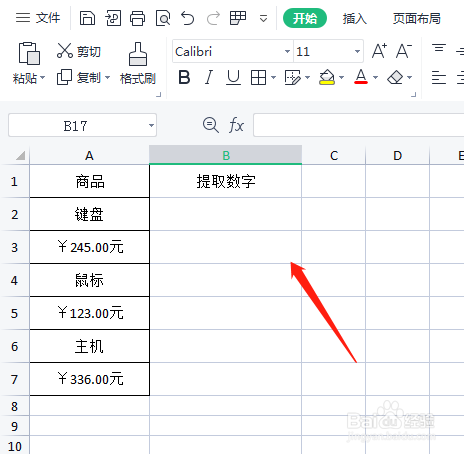Select row 8 header
The image size is (464, 454).
[14, 406]
